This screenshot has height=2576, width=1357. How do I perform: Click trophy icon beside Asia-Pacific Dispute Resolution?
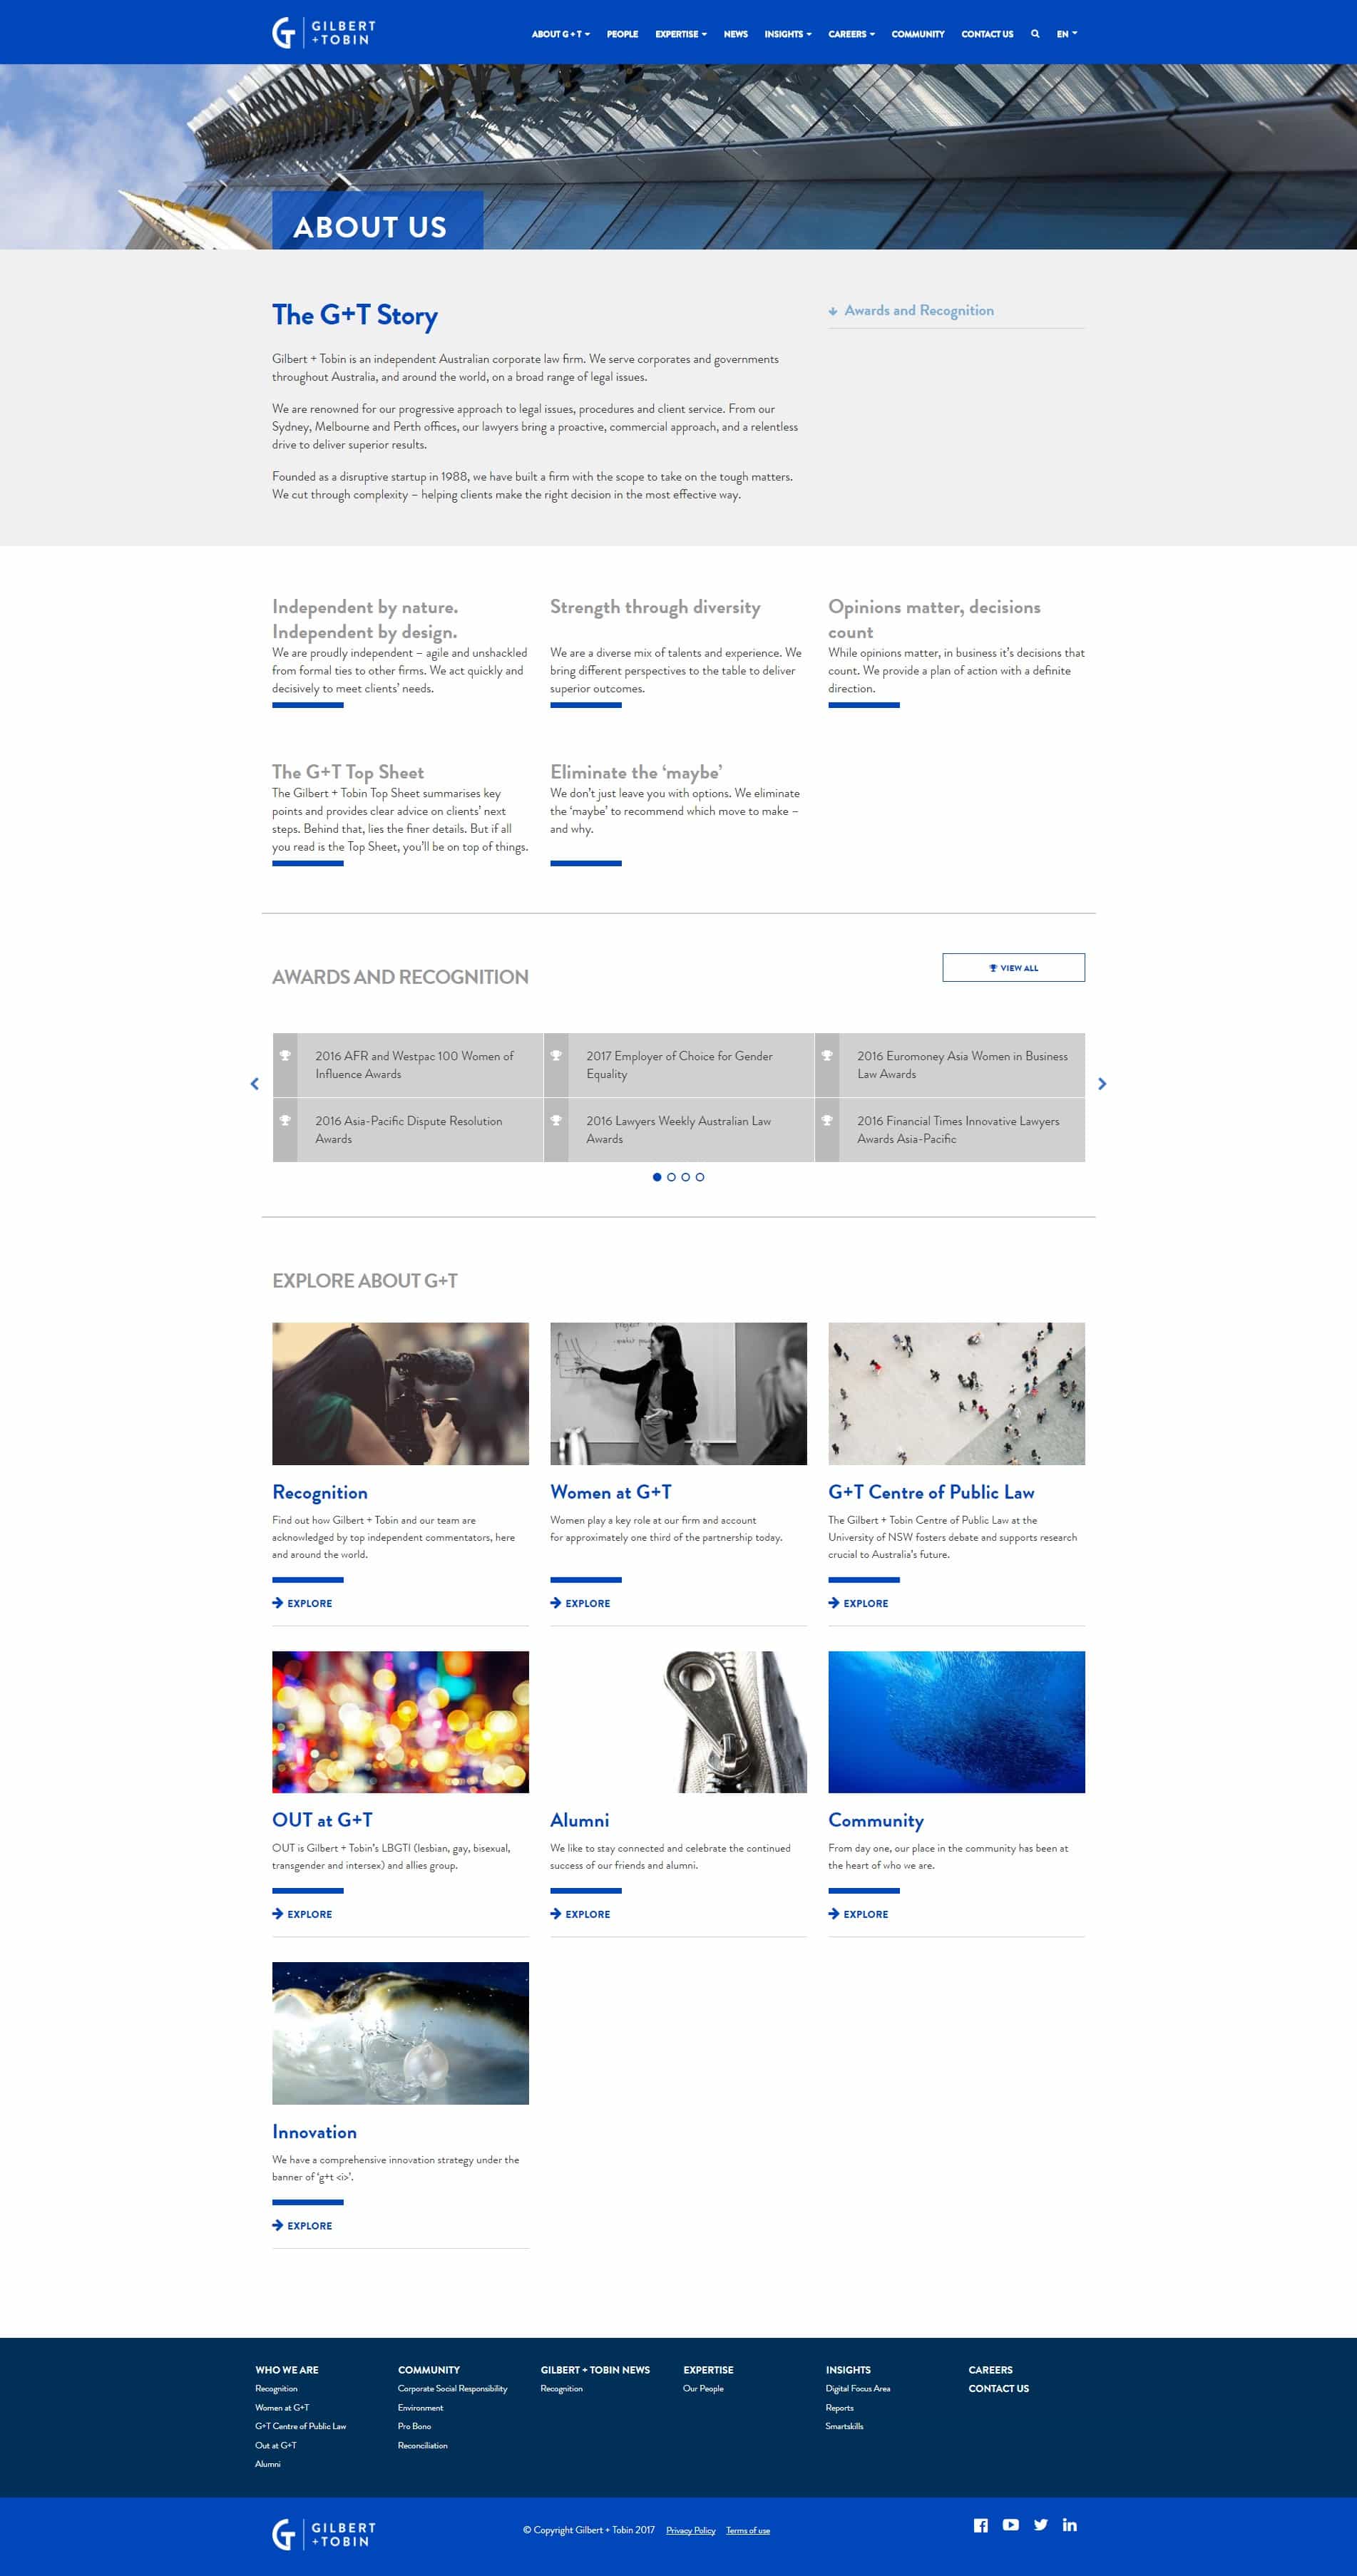pyautogui.click(x=285, y=1121)
